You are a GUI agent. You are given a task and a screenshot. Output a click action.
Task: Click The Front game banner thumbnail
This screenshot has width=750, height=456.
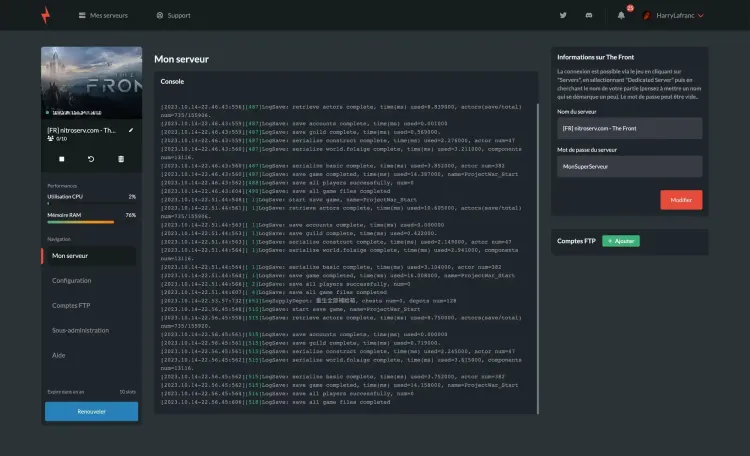point(91,82)
